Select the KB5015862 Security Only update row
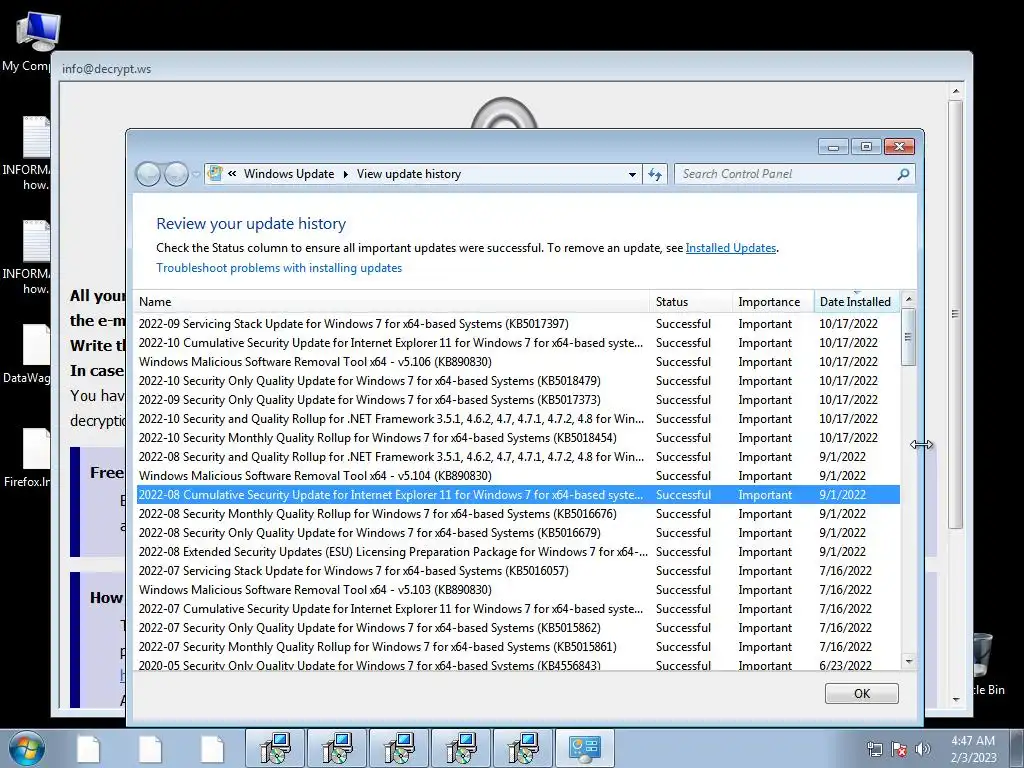 click(518, 627)
